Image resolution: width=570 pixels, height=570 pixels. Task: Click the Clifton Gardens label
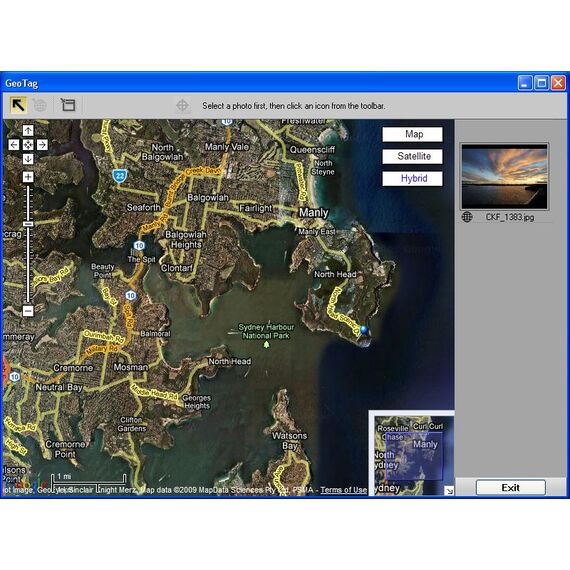coord(131,424)
